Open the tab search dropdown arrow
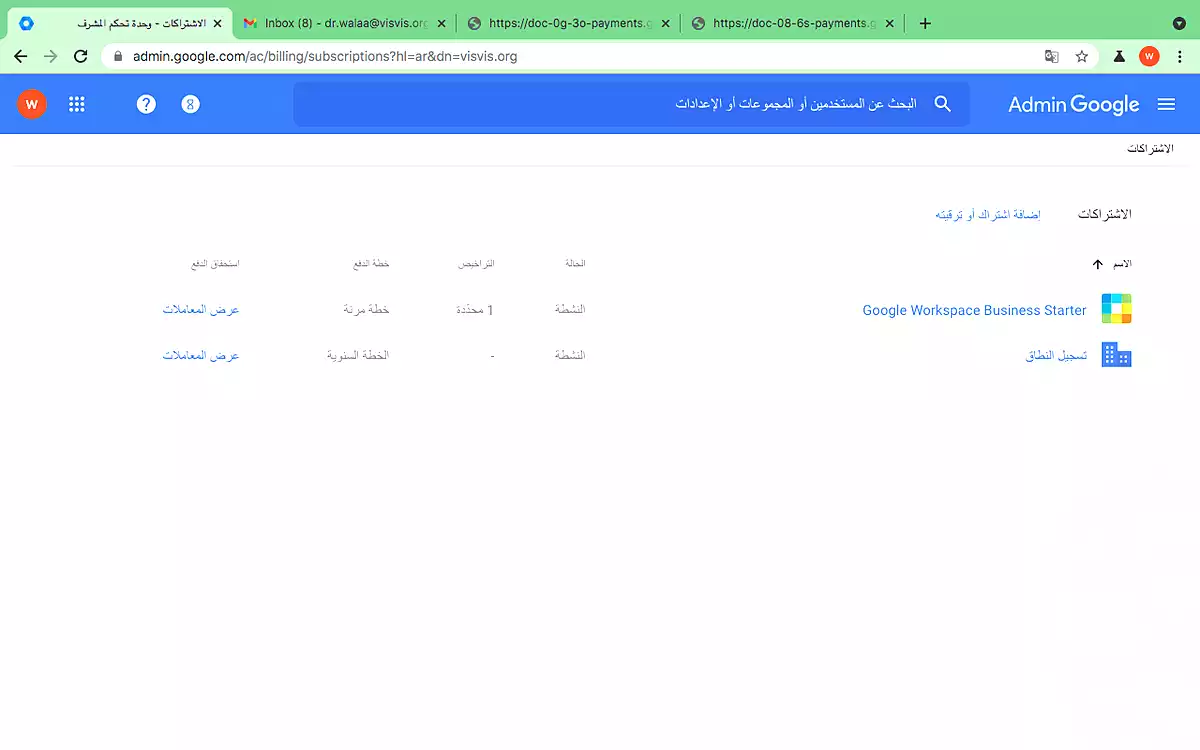Image resolution: width=1200 pixels, height=750 pixels. (x=1178, y=23)
